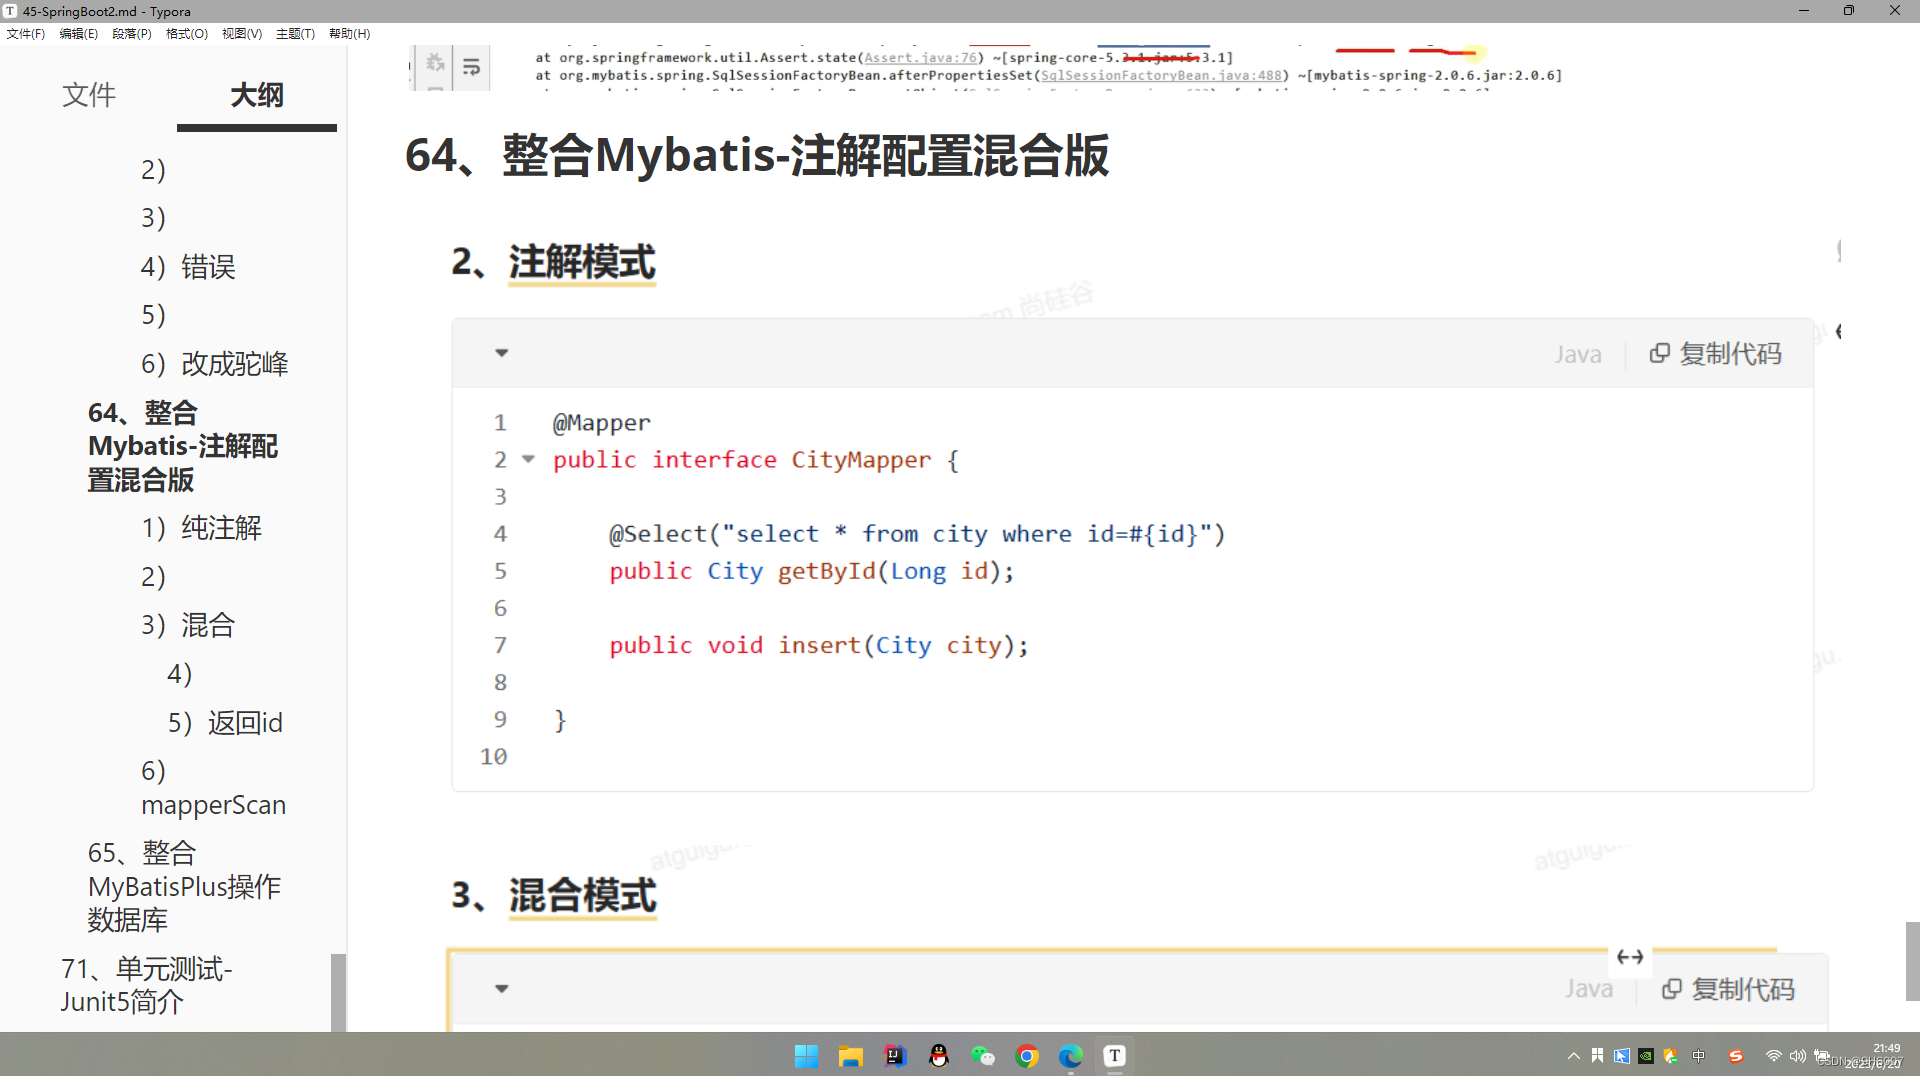1920x1076 pixels.
Task: Open the 主题(T) menu
Action: click(295, 33)
